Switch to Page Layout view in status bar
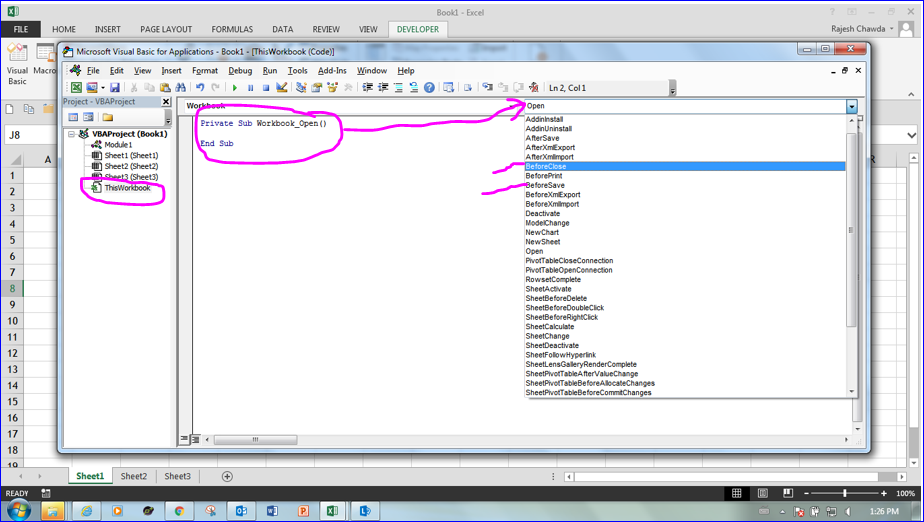924x522 pixels. [763, 493]
